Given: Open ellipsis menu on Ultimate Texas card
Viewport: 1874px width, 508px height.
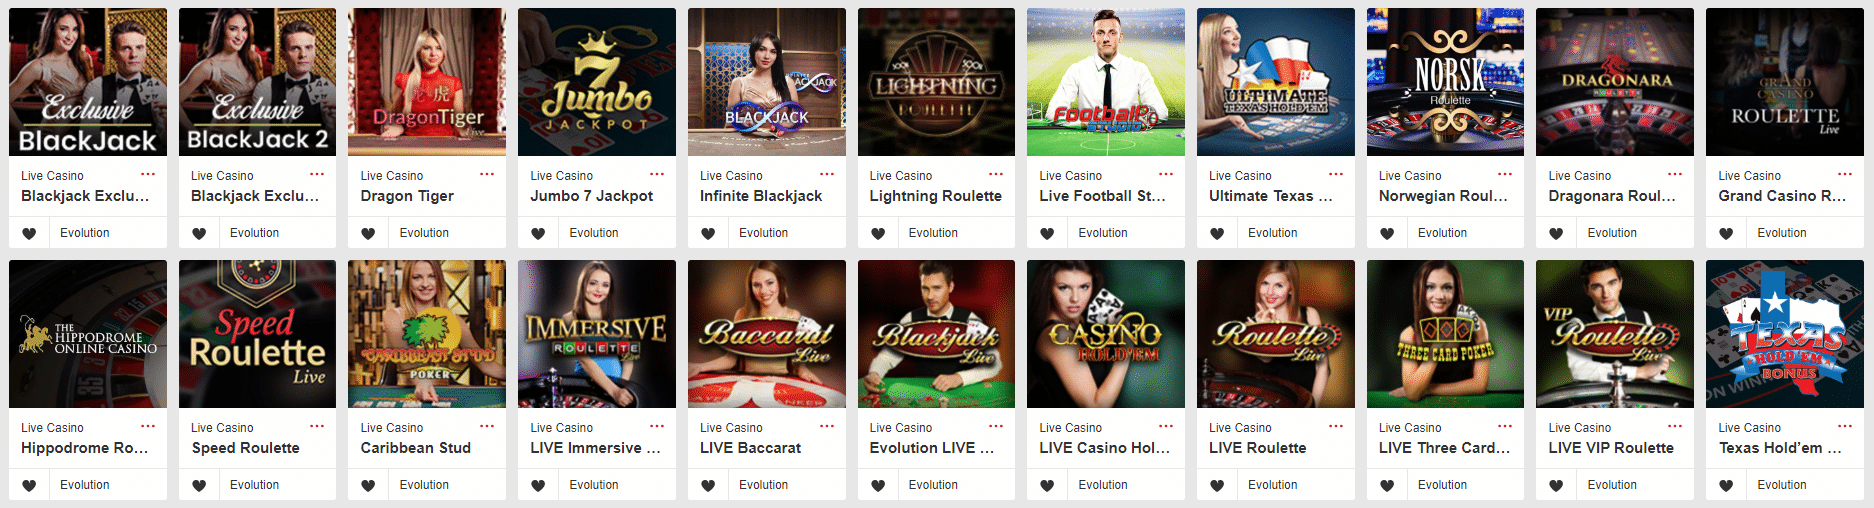Looking at the screenshot, I should (1336, 174).
